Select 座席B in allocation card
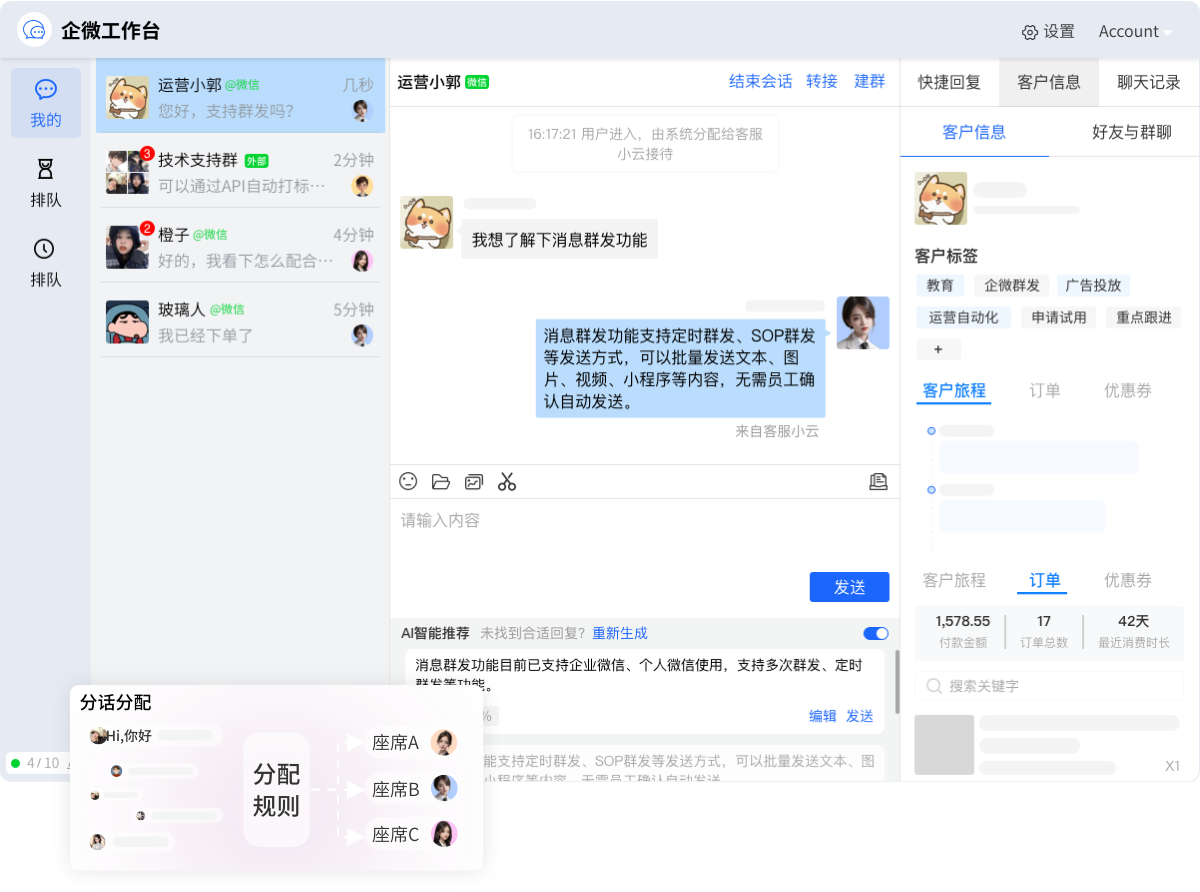Viewport: 1200px width, 892px height. tap(414, 789)
